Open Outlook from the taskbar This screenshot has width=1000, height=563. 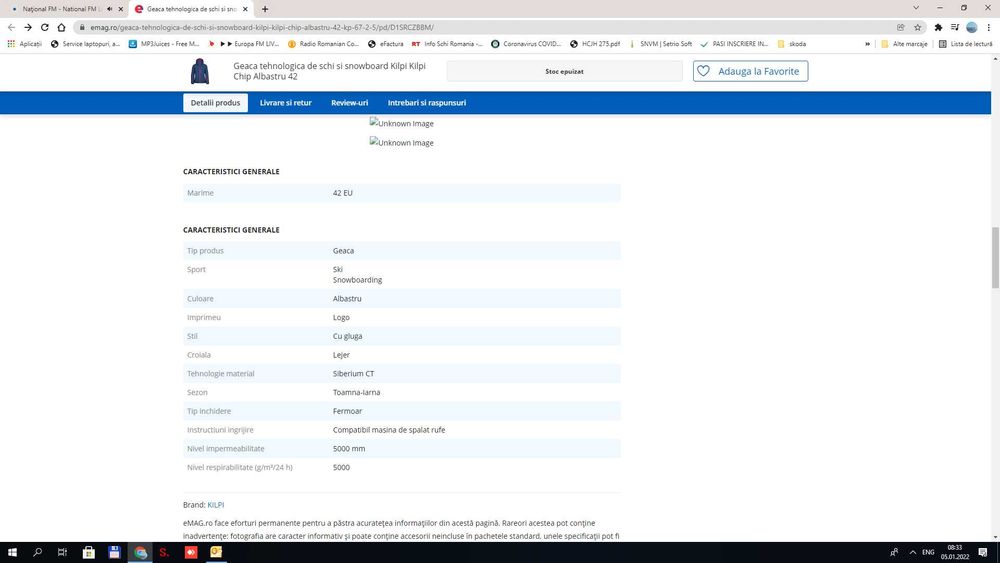tap(216, 552)
